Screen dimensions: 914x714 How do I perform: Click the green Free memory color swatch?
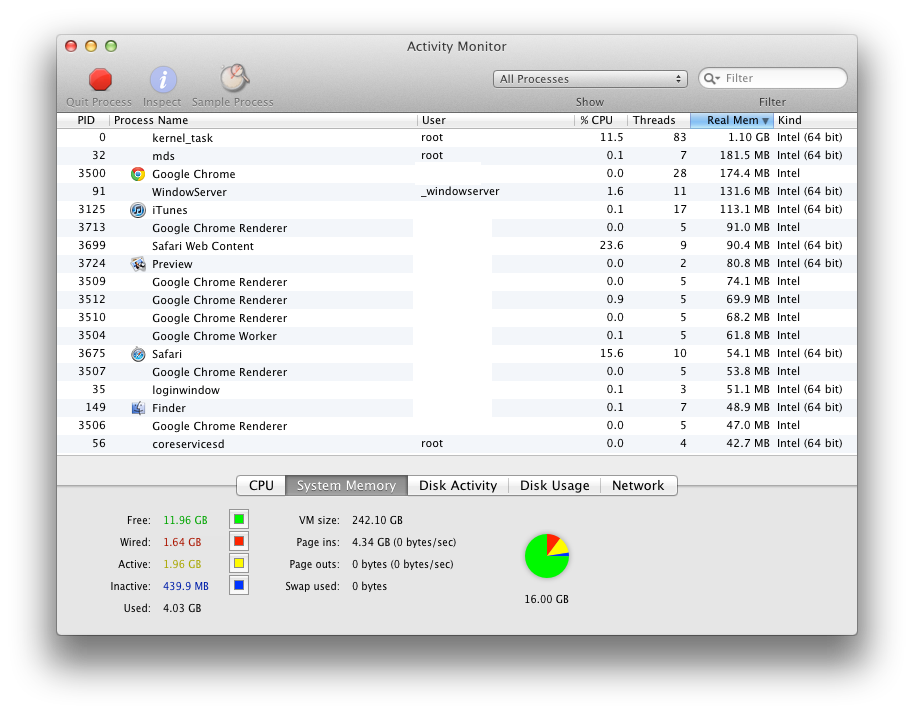click(x=239, y=519)
